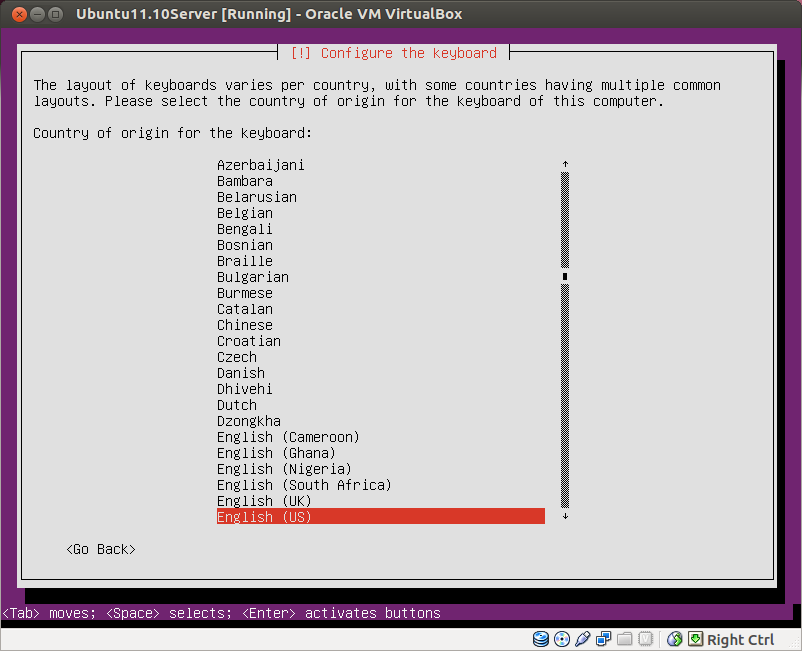Activate the Go Back button
Screen dimensions: 802x651
coord(100,549)
